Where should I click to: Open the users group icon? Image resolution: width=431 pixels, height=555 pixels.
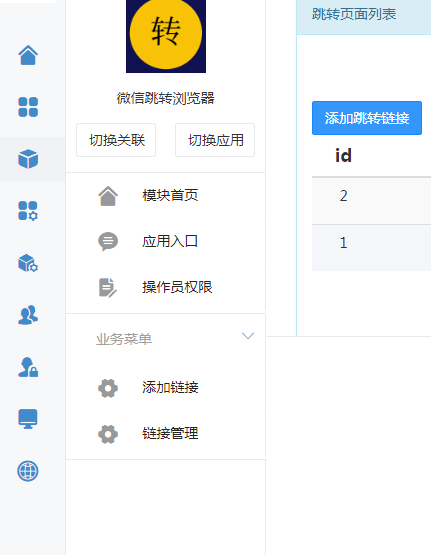coord(28,315)
